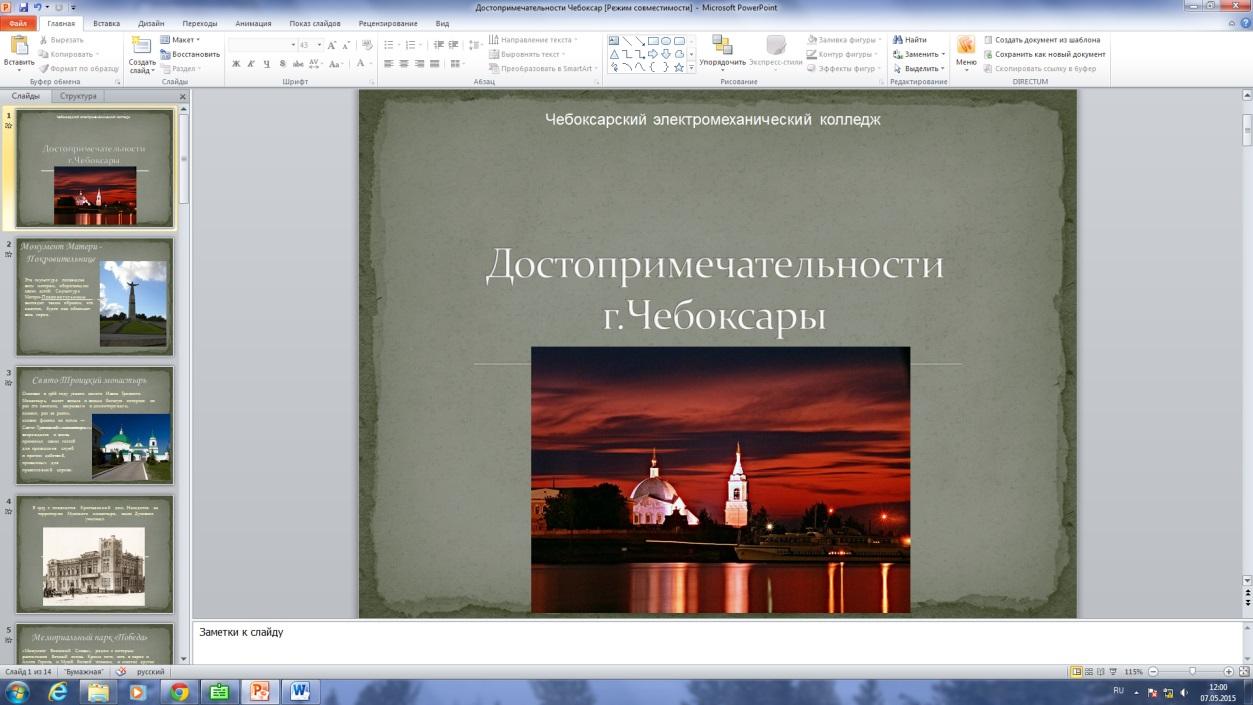Click the notes field 'Заметки к слайду'

(717, 643)
